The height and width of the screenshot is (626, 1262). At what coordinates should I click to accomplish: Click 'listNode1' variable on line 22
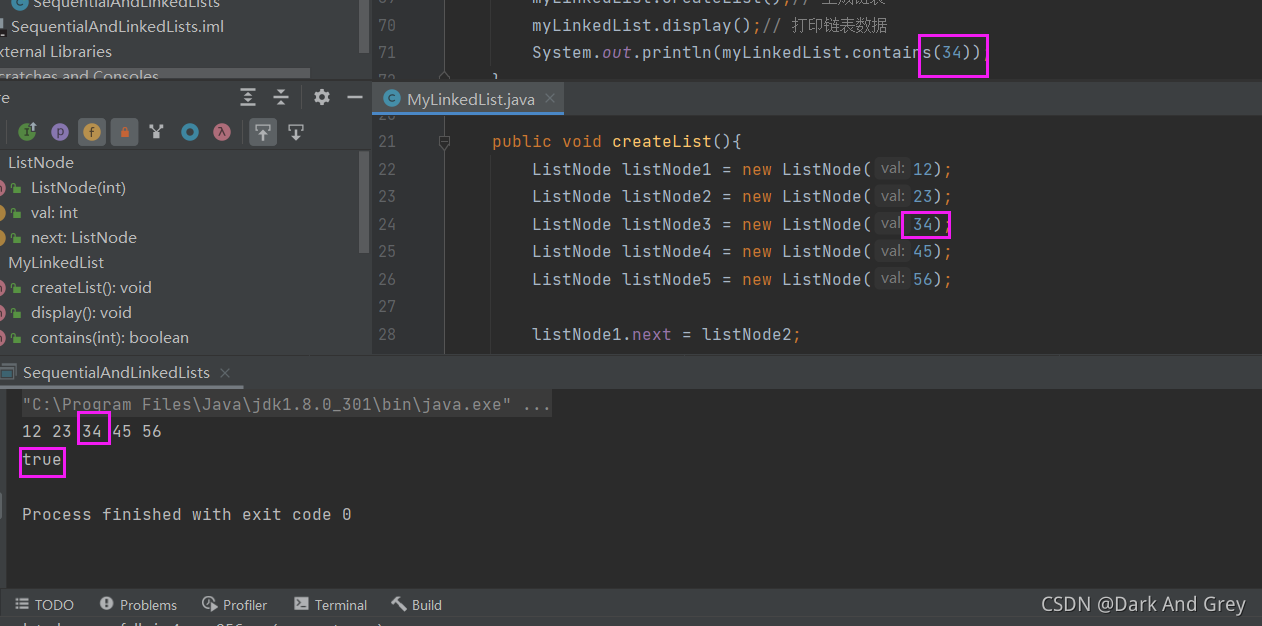[x=667, y=169]
